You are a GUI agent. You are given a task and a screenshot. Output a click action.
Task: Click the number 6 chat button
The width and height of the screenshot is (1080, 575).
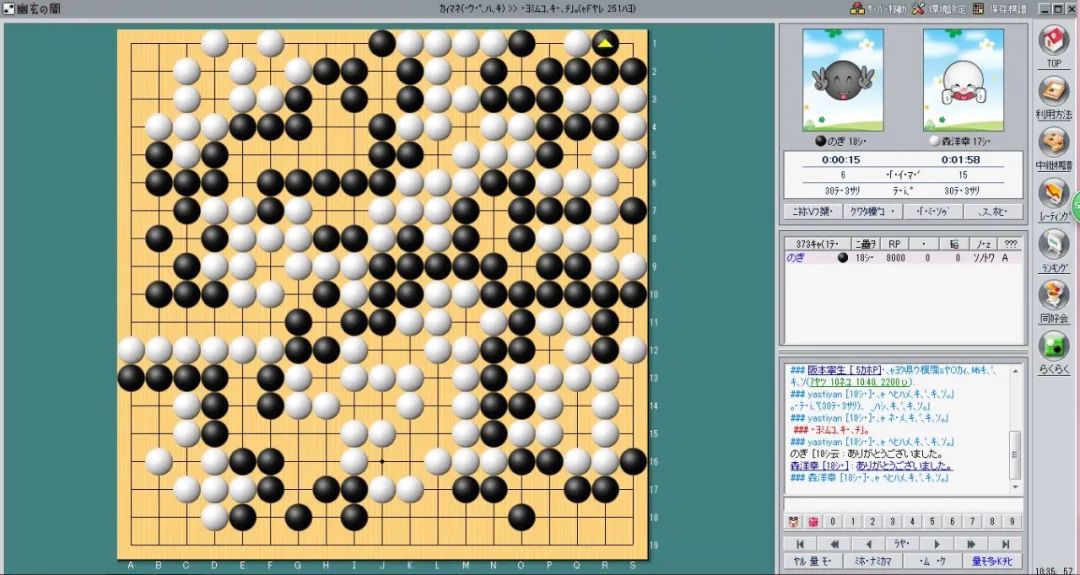point(953,522)
